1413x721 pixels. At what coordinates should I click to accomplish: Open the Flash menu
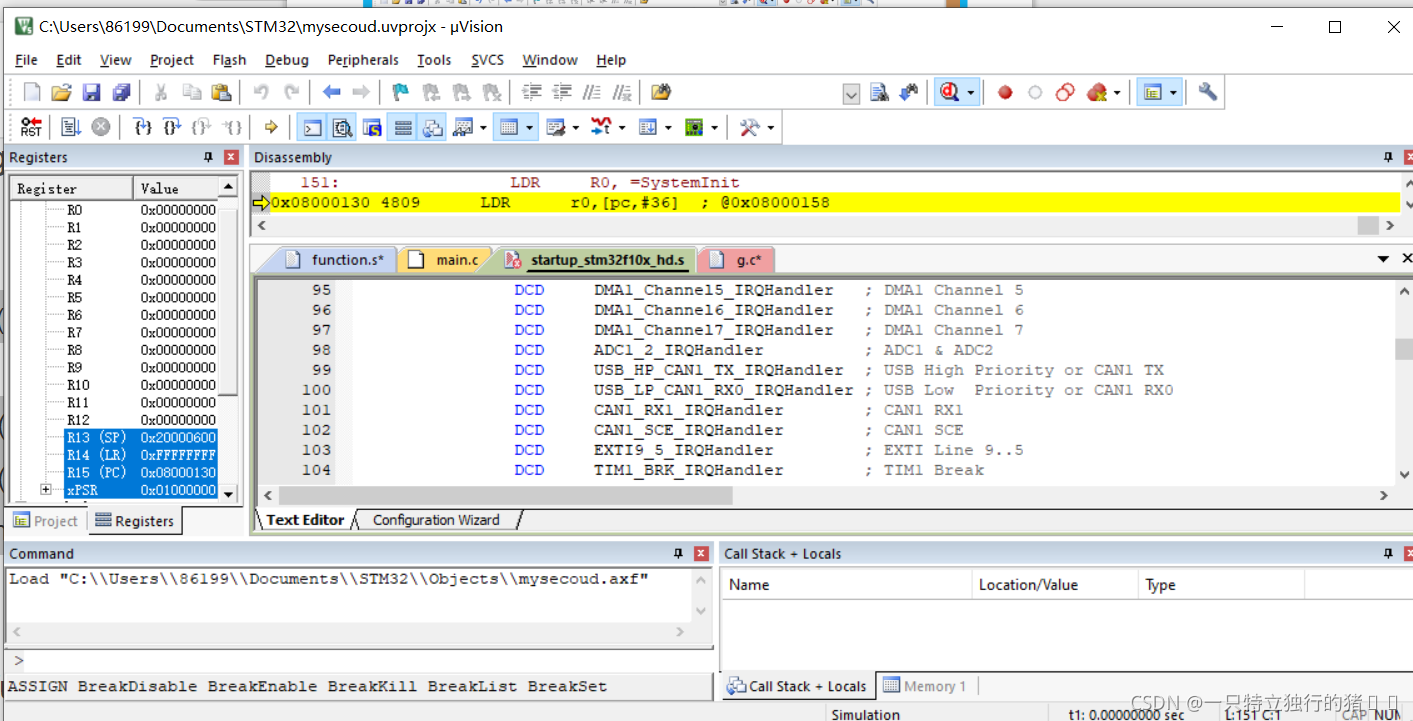[x=230, y=60]
